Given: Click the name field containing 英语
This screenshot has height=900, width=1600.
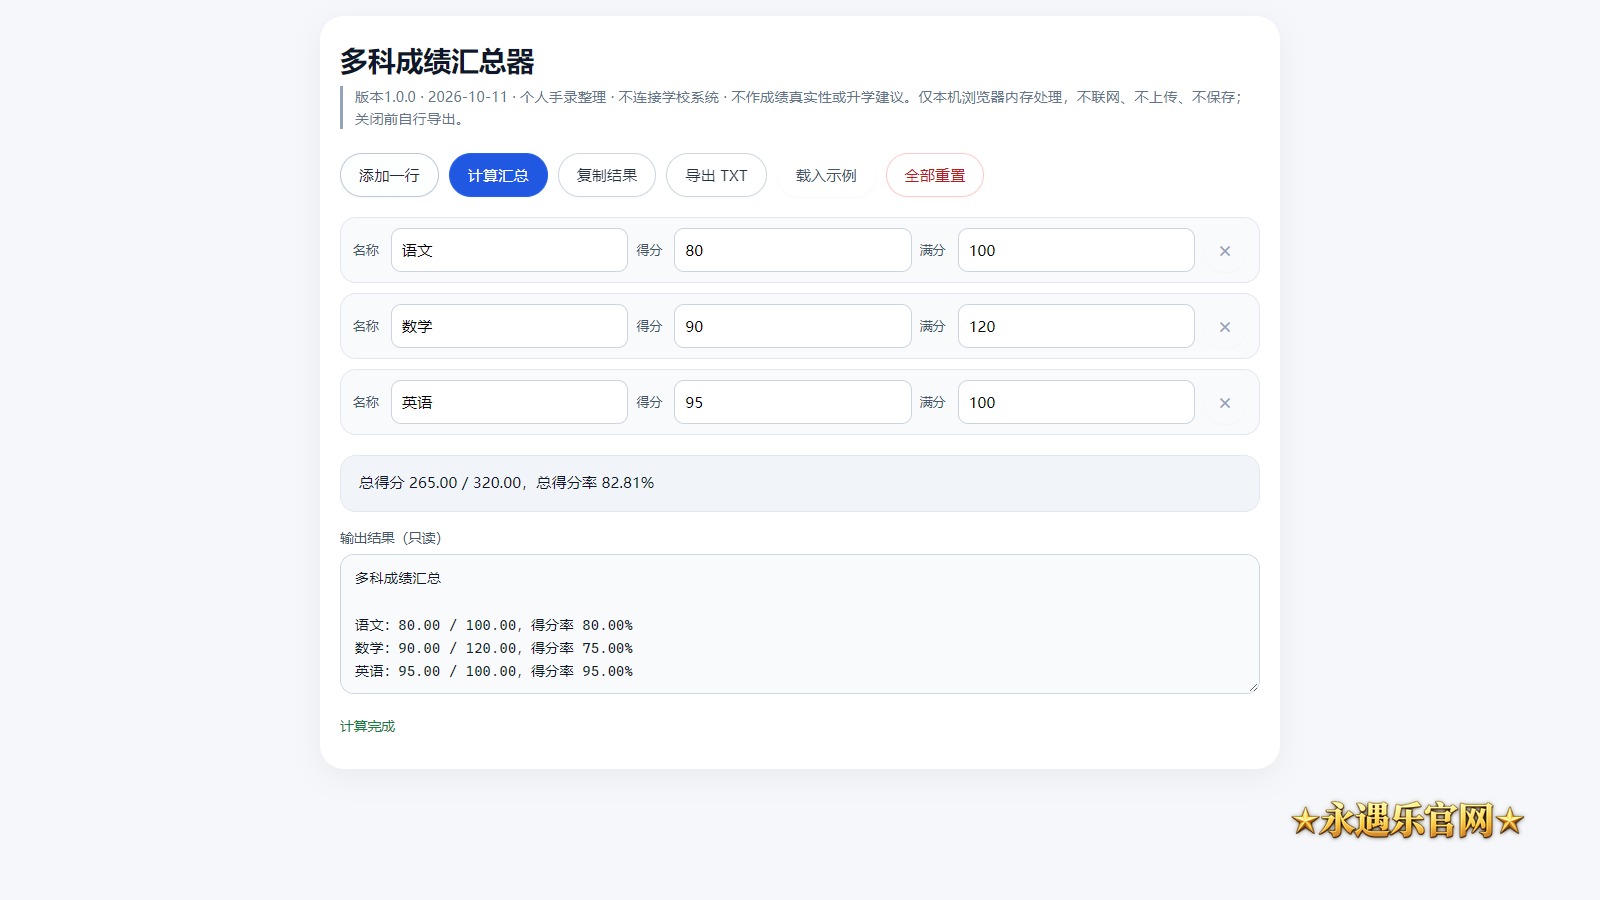Looking at the screenshot, I should point(509,402).
